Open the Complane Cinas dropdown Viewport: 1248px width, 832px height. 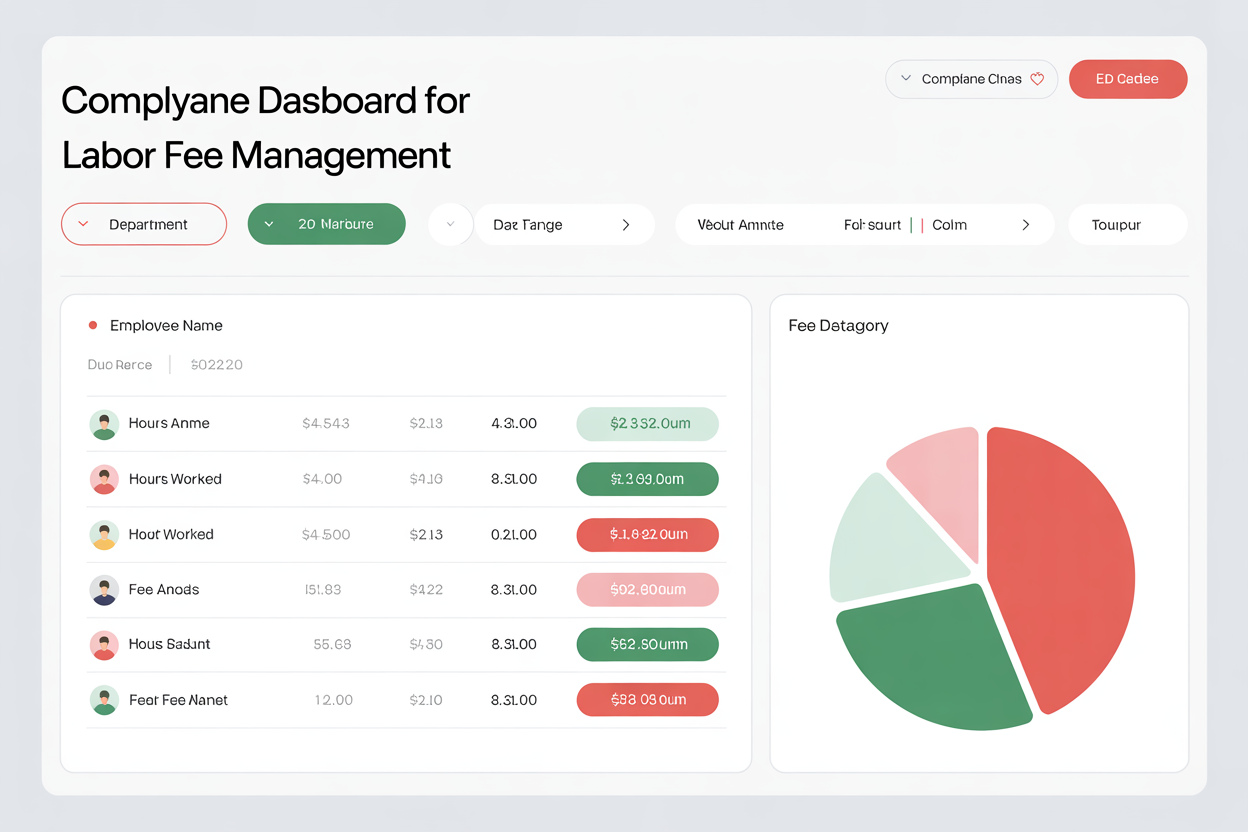pyautogui.click(x=970, y=79)
